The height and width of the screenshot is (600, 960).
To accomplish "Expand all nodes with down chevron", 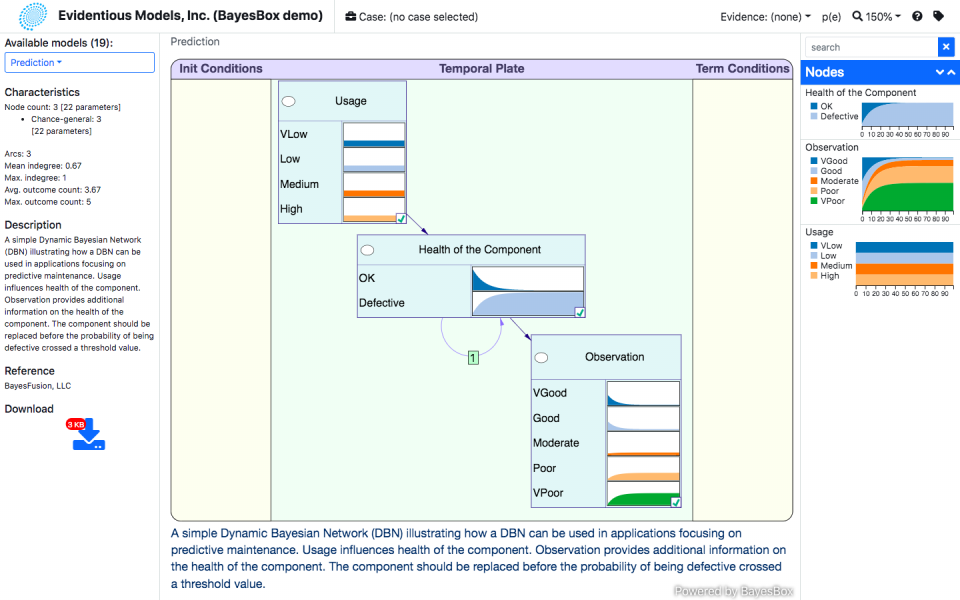I will coord(940,72).
